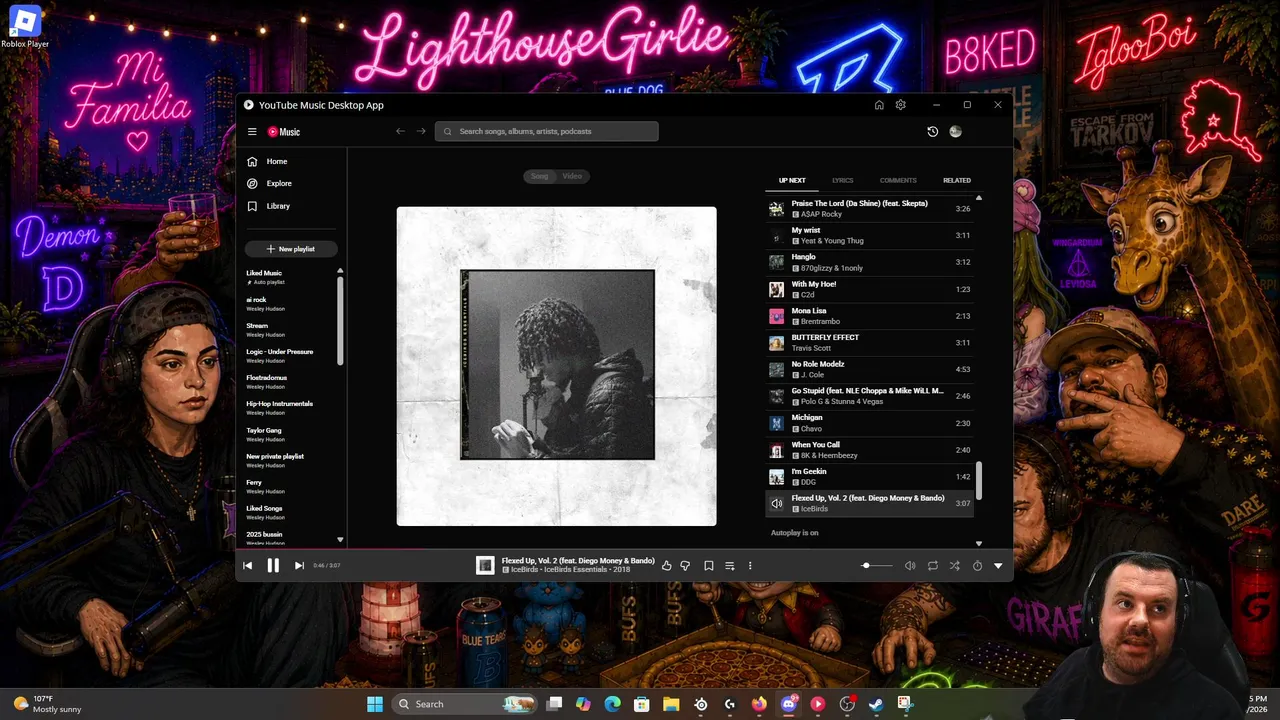Open the Roblox Player desktop shortcut

(25, 27)
